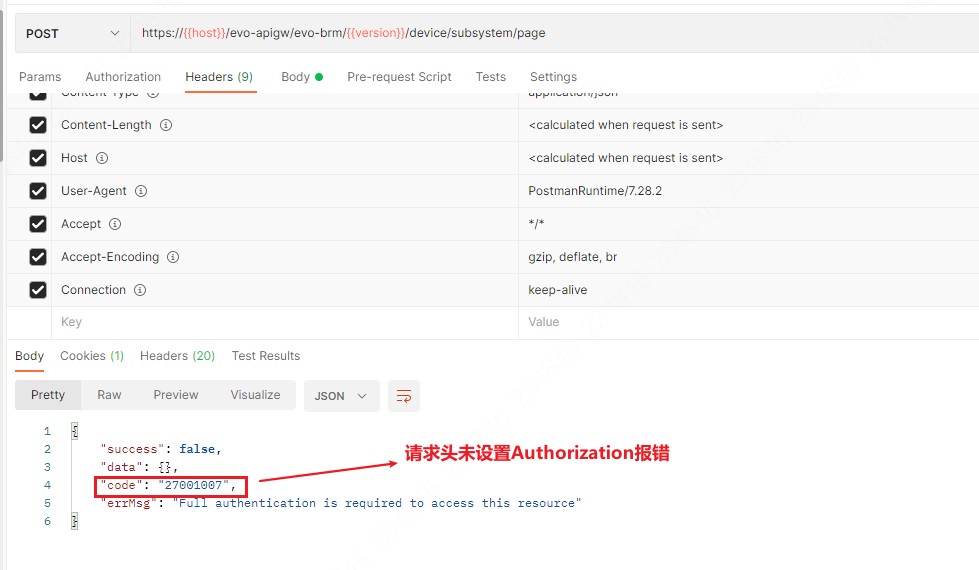Screen dimensions: 979x570
Task: Switch to response Cookies tab
Action: (x=91, y=356)
